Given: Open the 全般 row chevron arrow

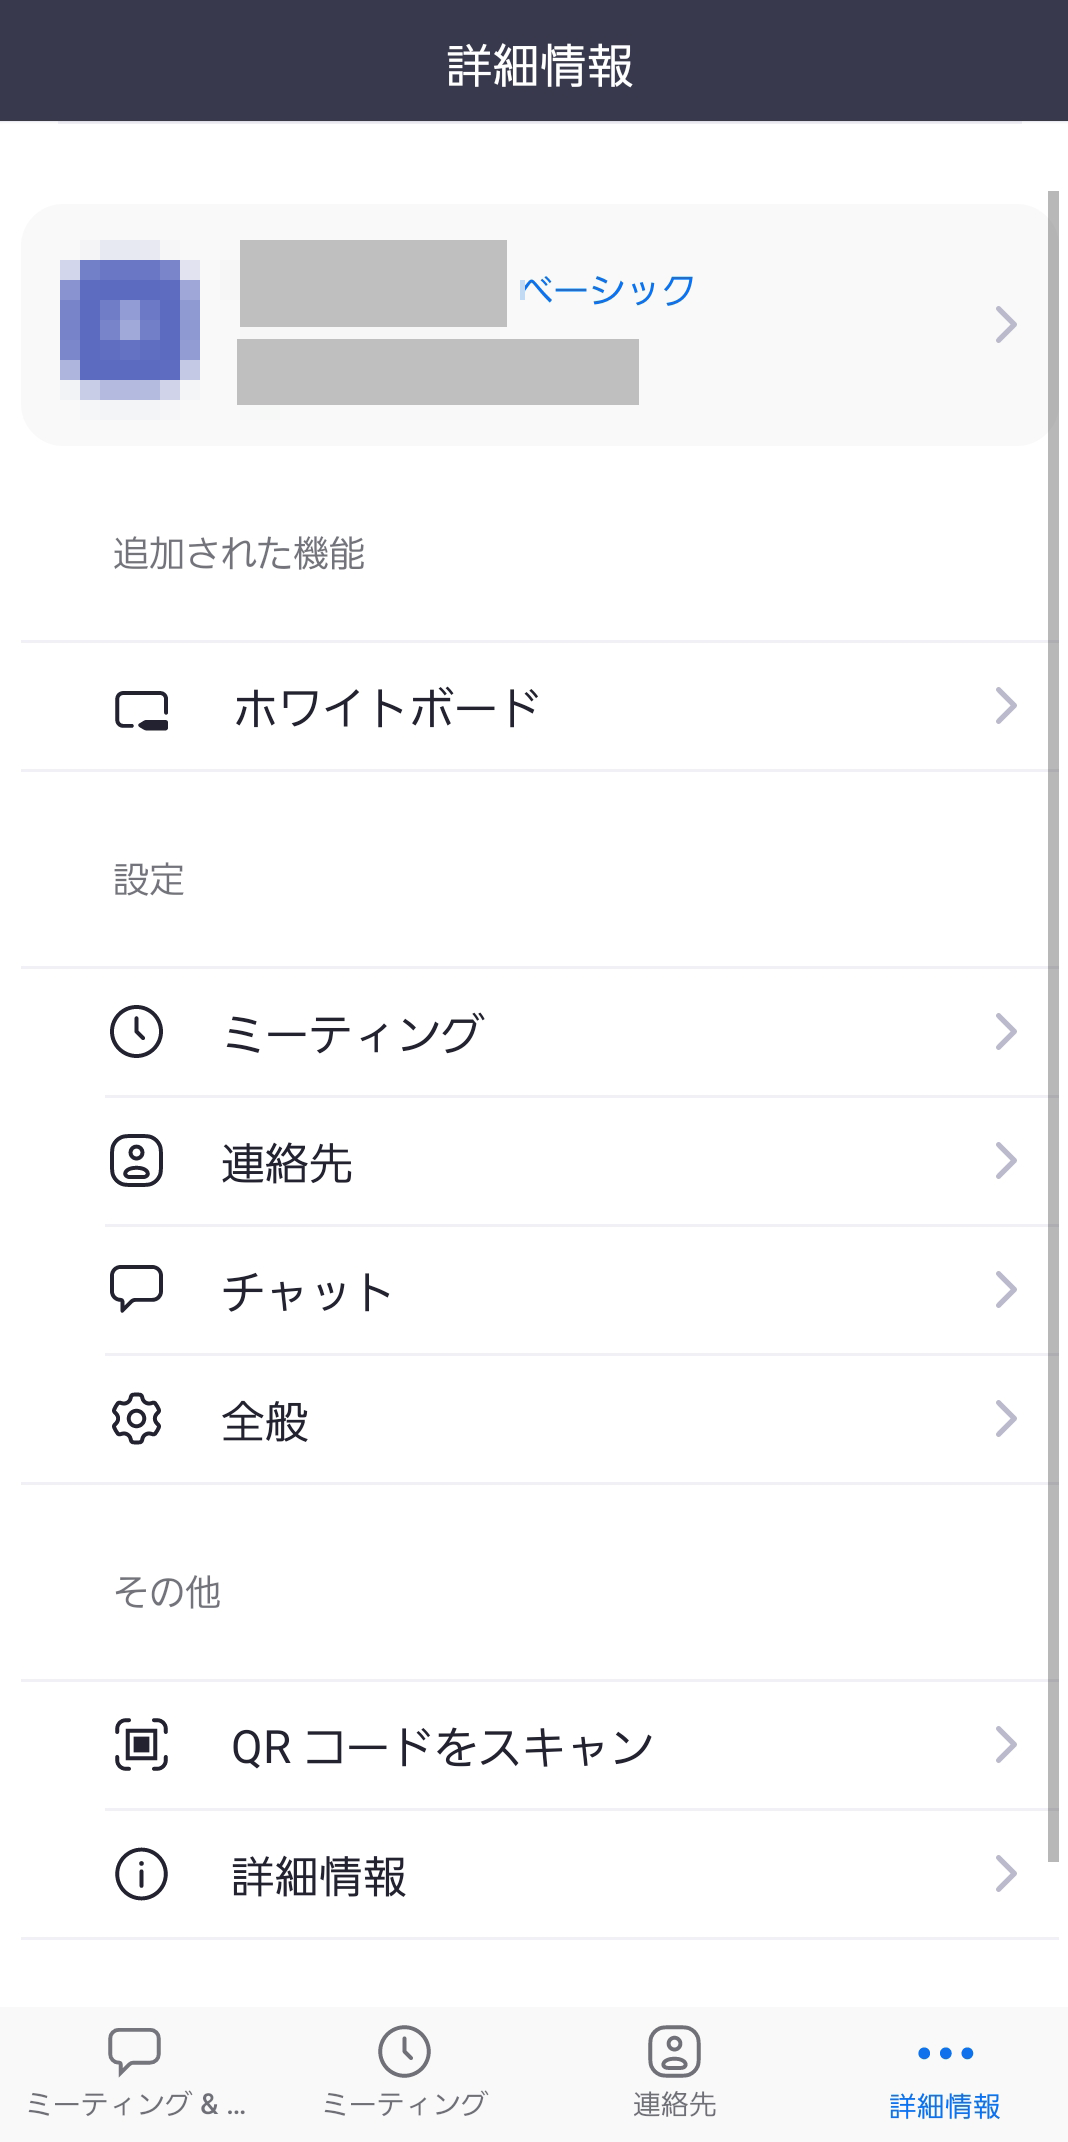Looking at the screenshot, I should 1006,1419.
